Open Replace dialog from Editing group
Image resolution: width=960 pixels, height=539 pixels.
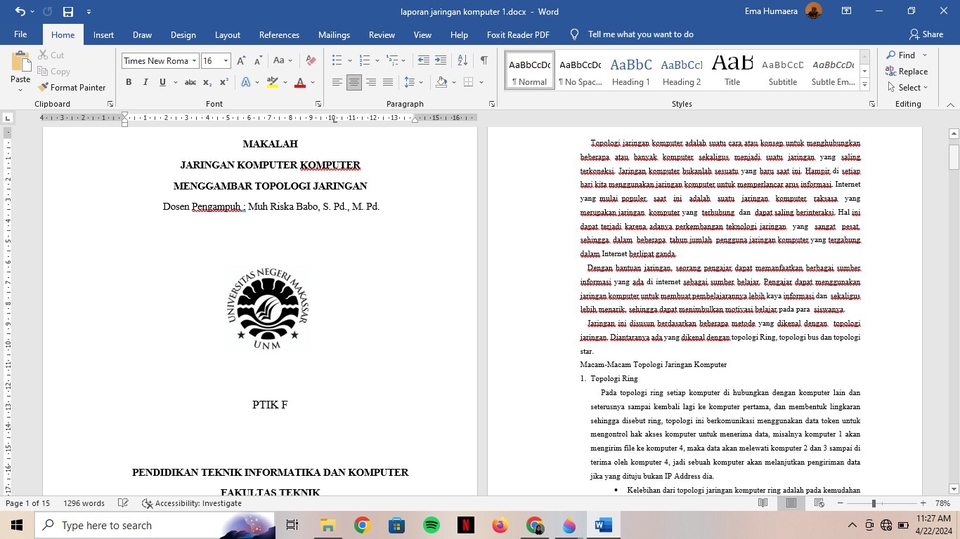(x=906, y=71)
